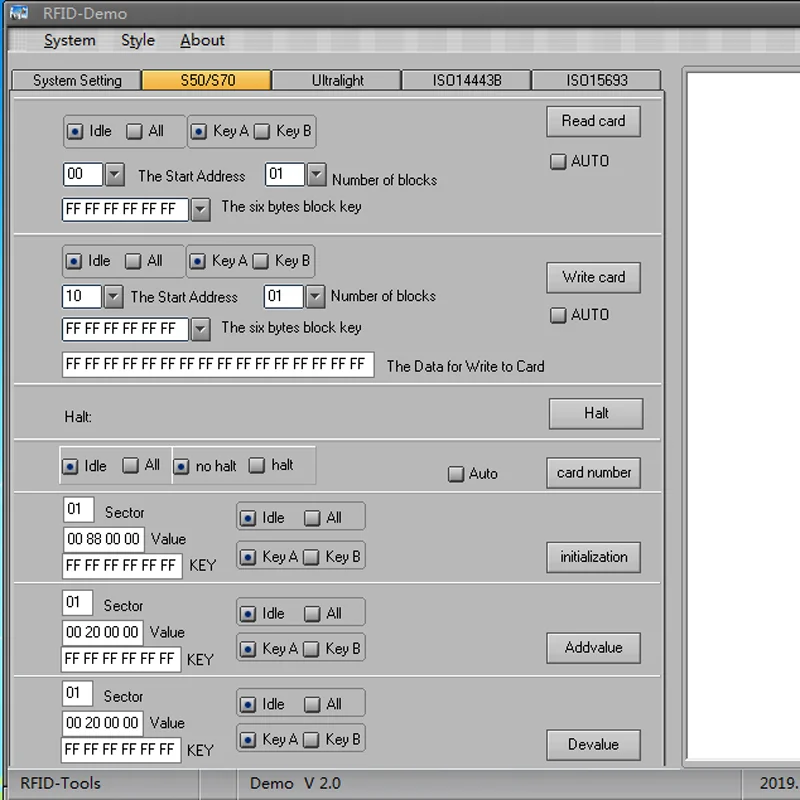Click the Data for Write to Card field
The image size is (800, 800).
point(218,364)
